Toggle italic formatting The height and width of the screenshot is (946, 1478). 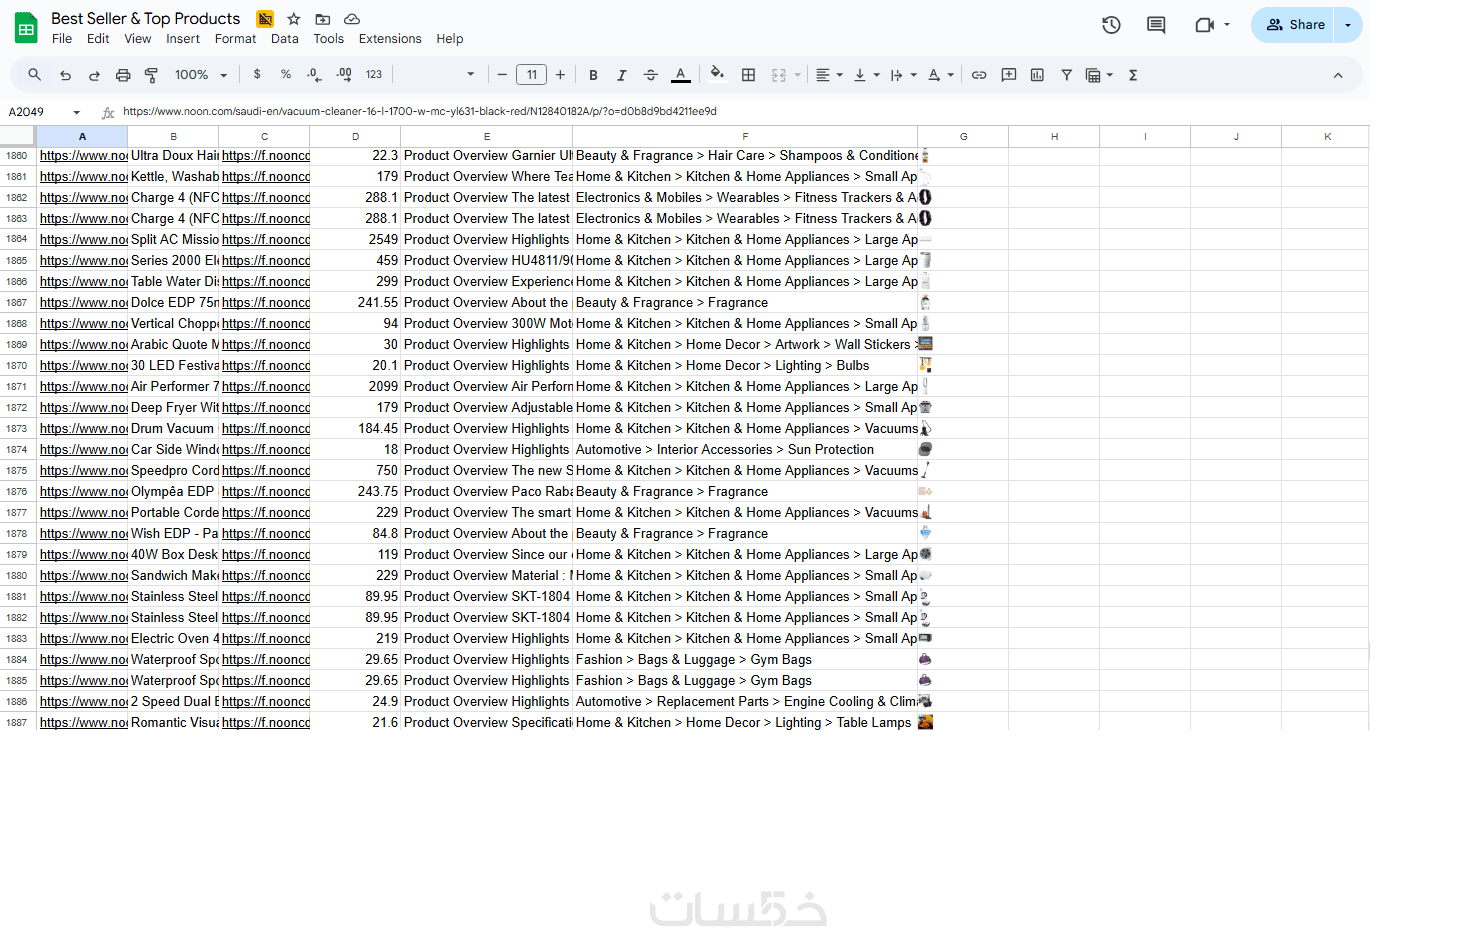[622, 75]
